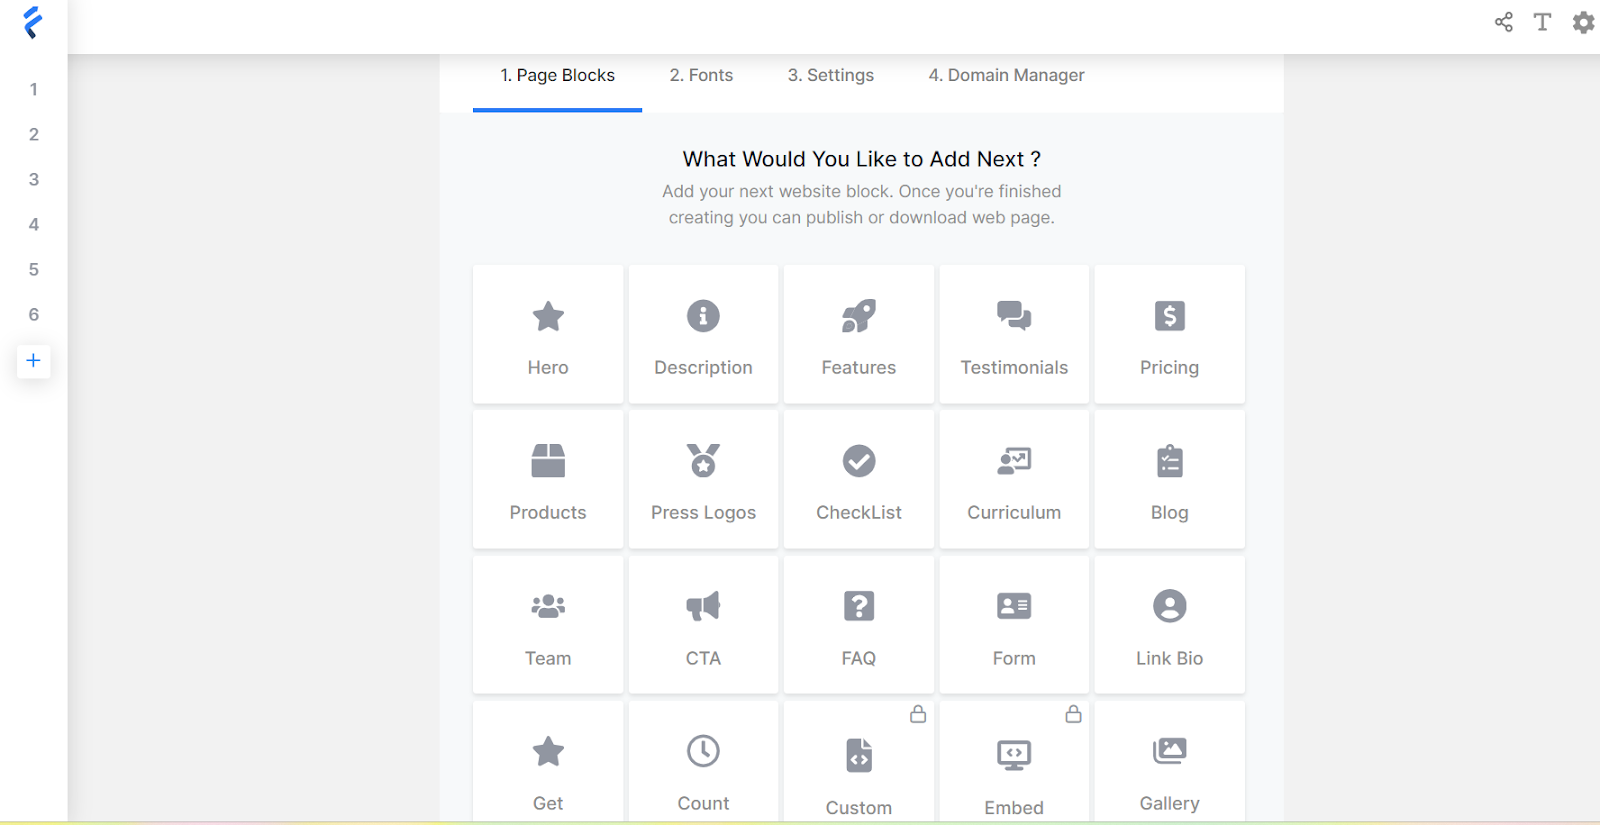Open the share icon in top bar
Screen dimensions: 1600x825
[x=1504, y=22]
